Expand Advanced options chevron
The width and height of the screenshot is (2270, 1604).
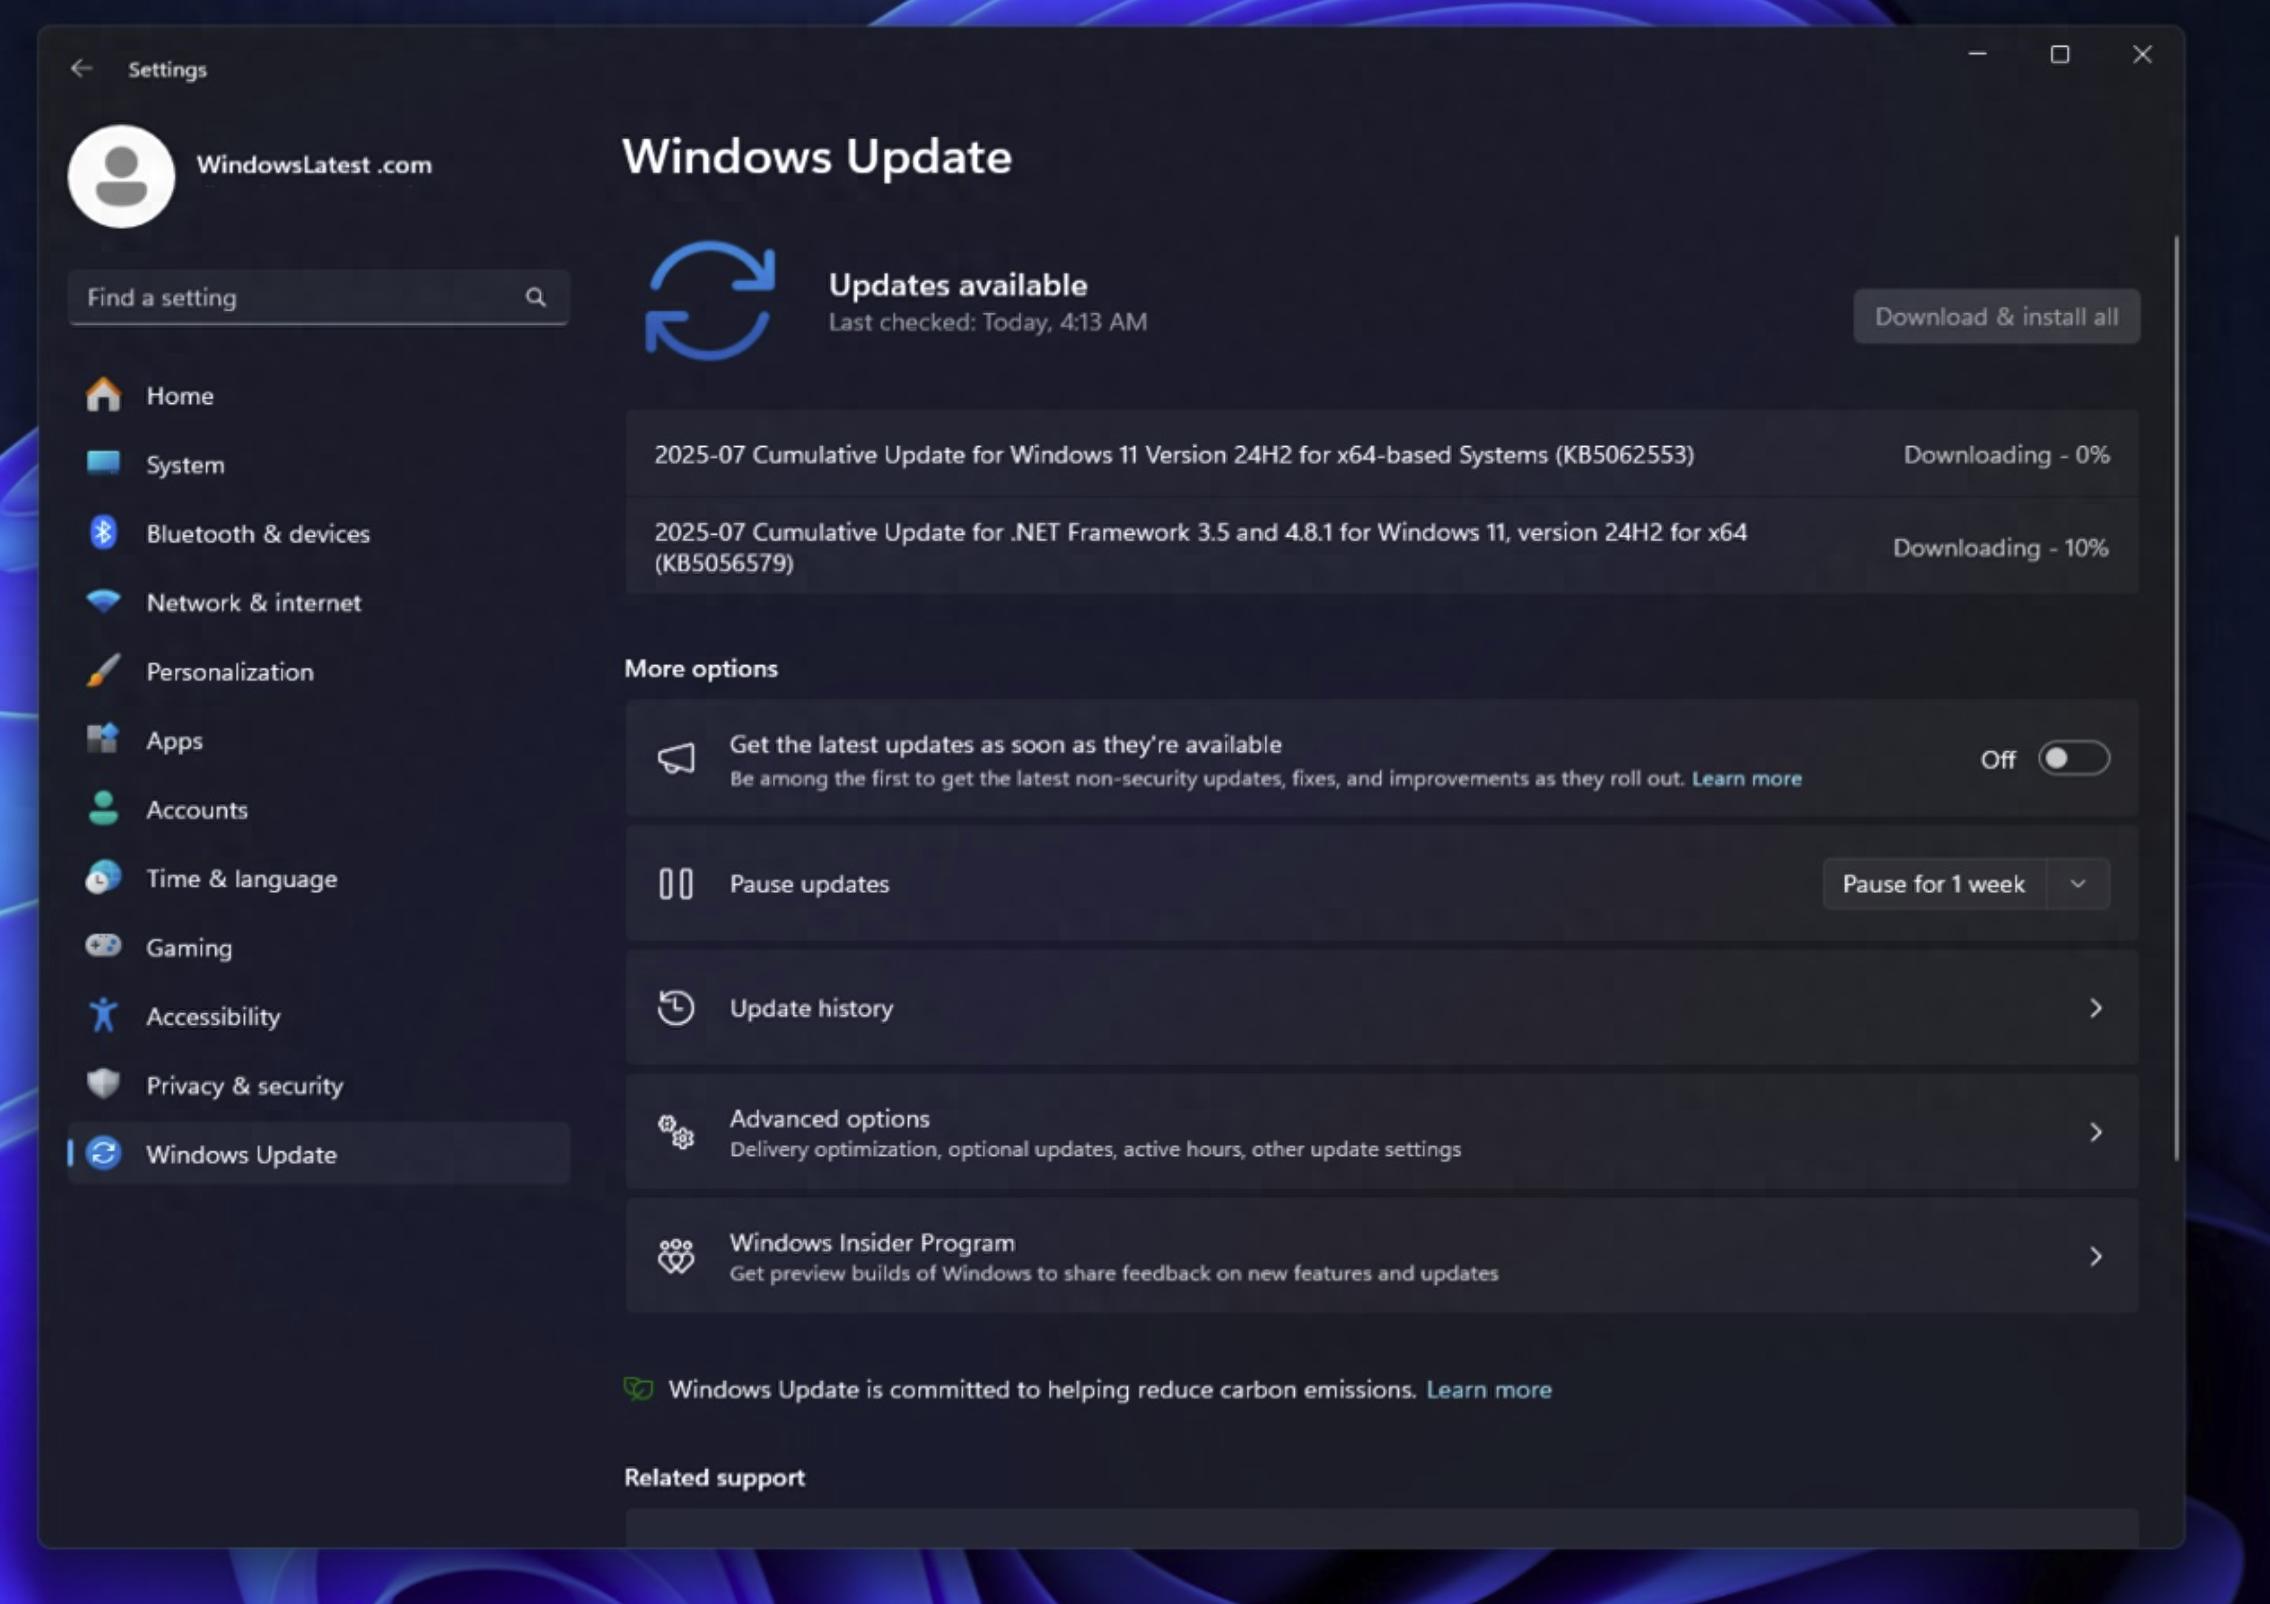(2095, 1132)
